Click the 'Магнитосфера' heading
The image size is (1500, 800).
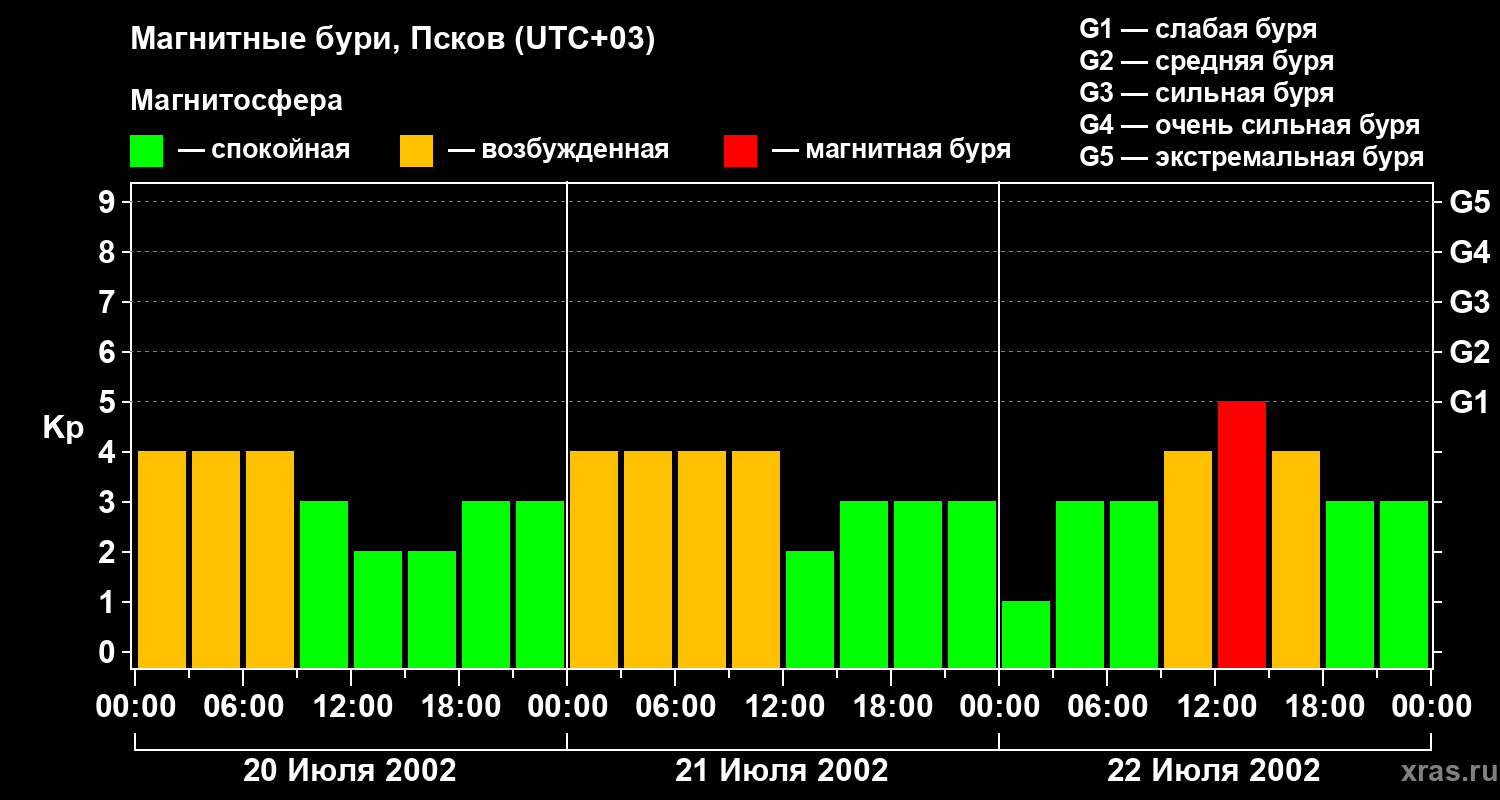pyautogui.click(x=236, y=101)
